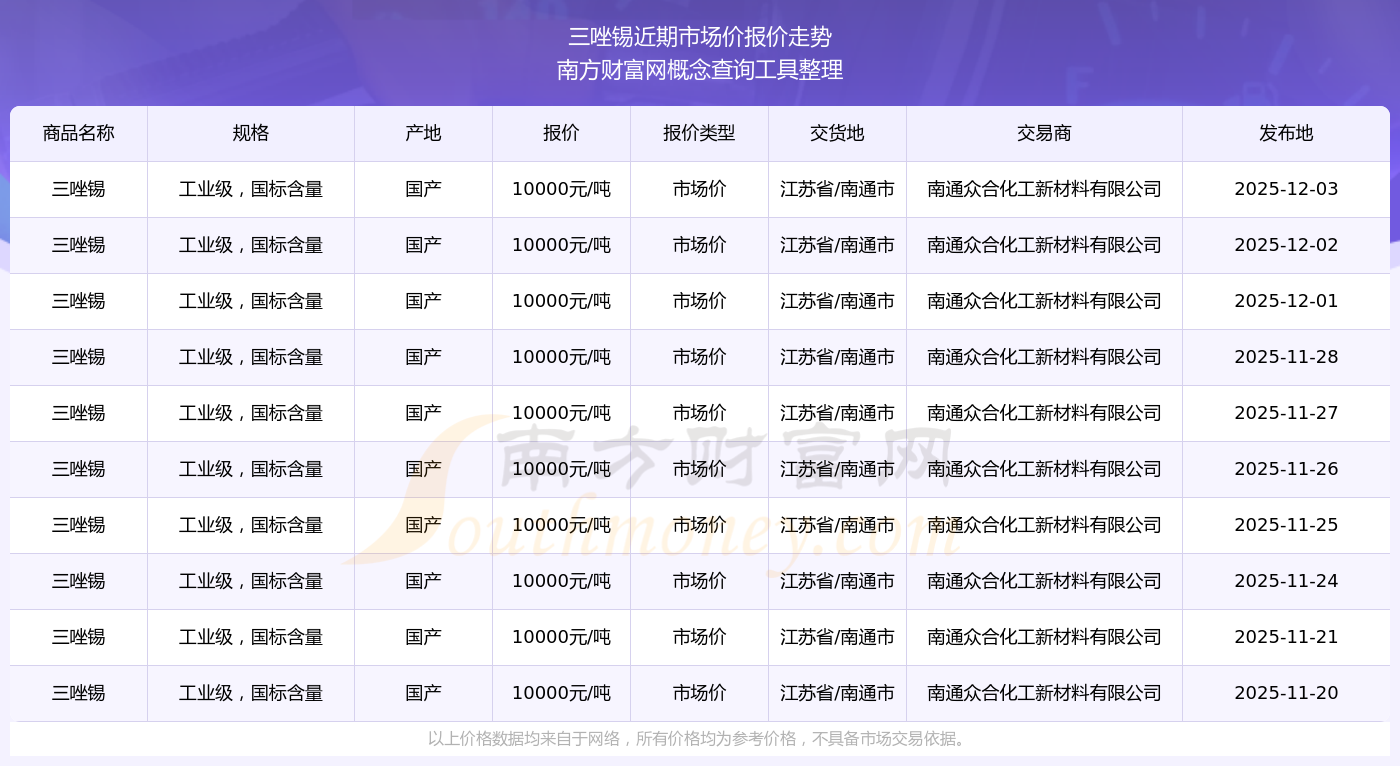Viewport: 1400px width, 766px height.
Task: Select the 2025-11-28 date cell
Action: [1286, 357]
